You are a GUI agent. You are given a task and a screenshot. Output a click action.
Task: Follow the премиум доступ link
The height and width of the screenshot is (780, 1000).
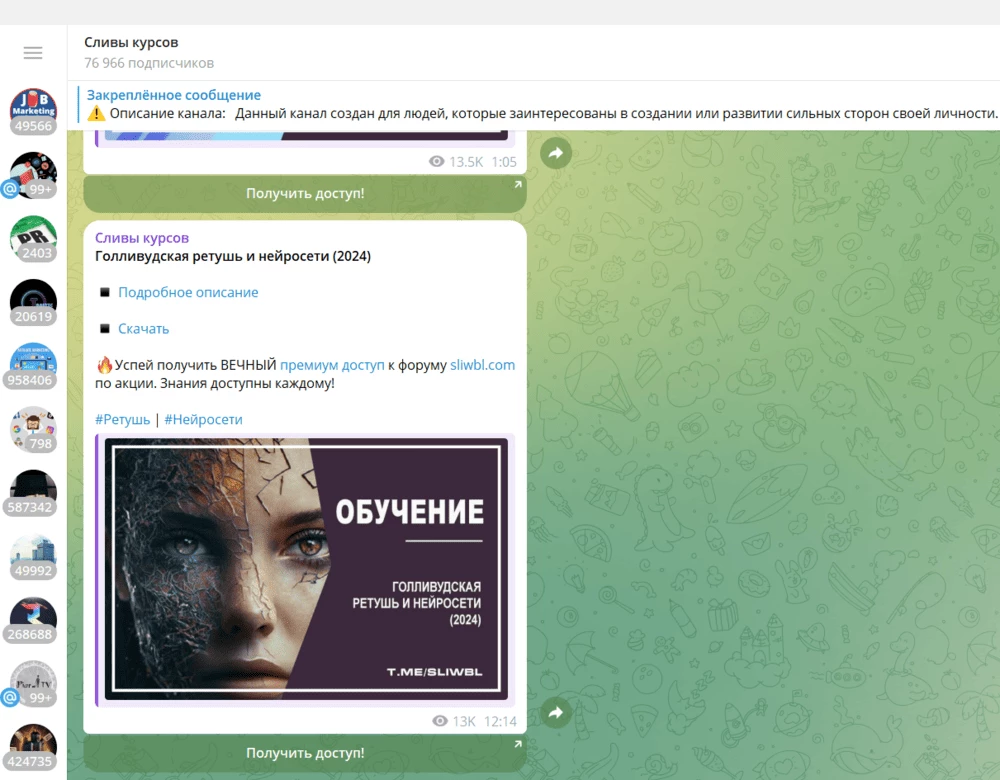[332, 365]
